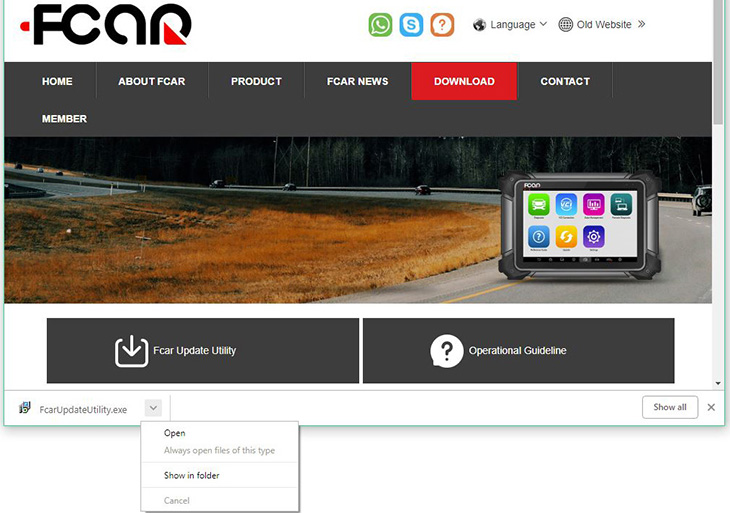This screenshot has width=730, height=513.
Task: Click the banner image of the diagnostic tablet
Action: coord(580,225)
